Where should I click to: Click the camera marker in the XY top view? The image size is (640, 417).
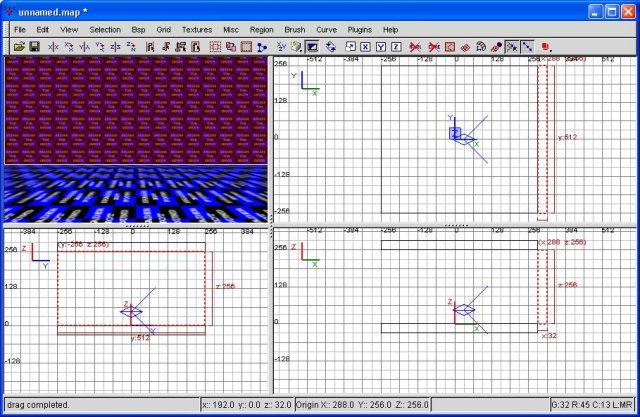click(463, 139)
